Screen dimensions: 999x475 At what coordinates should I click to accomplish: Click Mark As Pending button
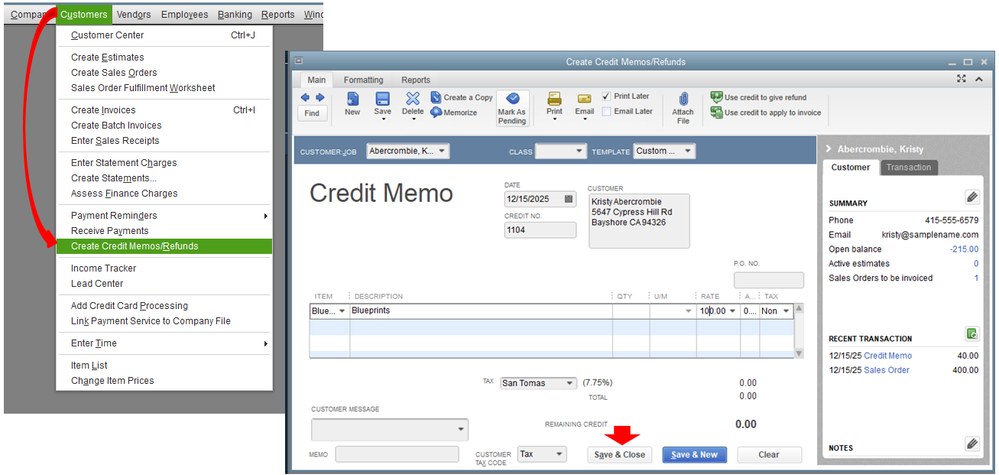[x=512, y=108]
